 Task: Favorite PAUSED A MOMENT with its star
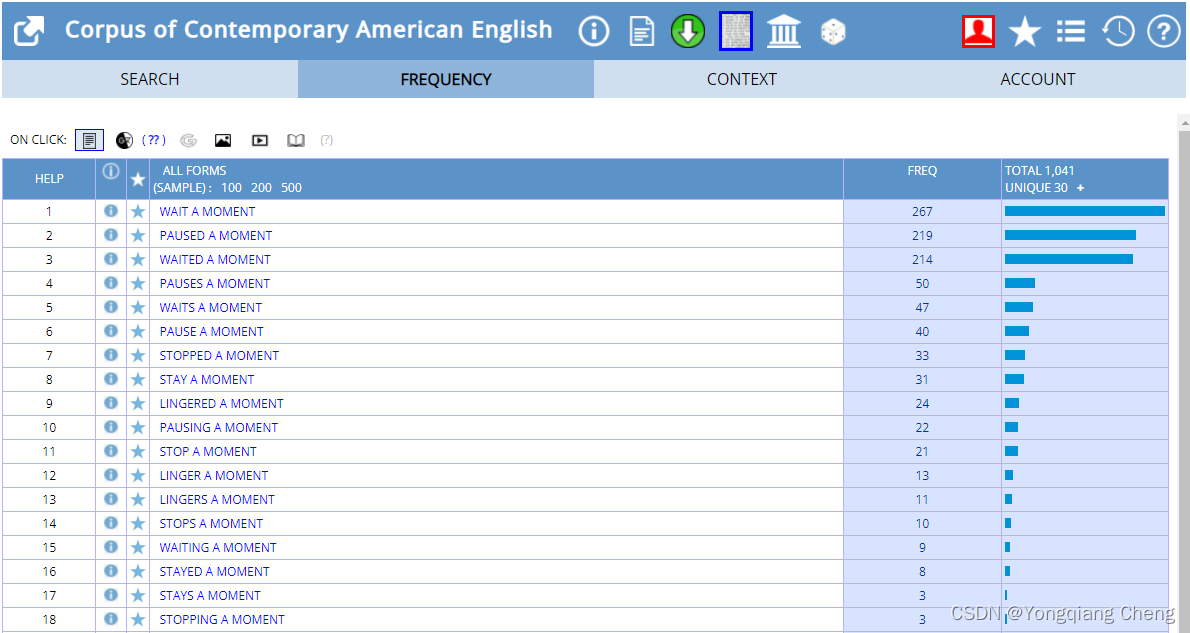[137, 235]
